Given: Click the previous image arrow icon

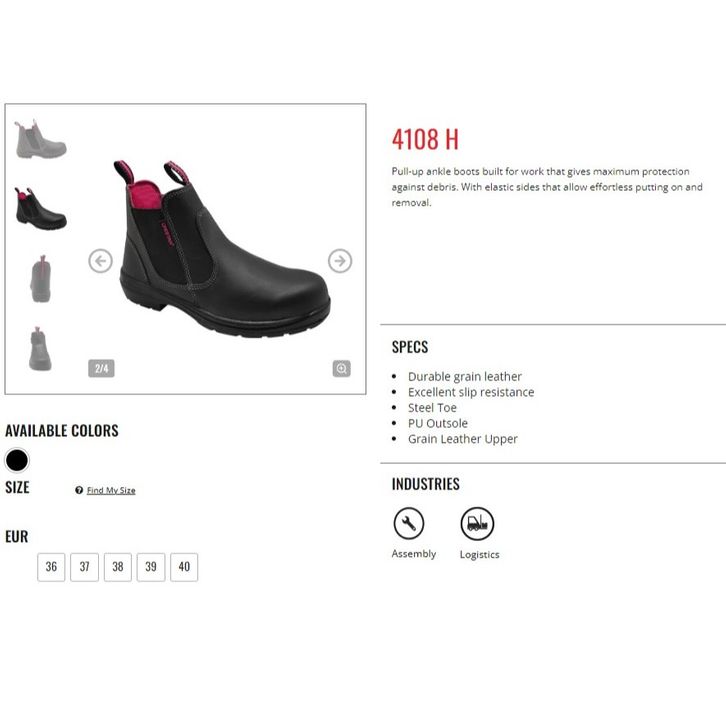Looking at the screenshot, I should coord(100,261).
